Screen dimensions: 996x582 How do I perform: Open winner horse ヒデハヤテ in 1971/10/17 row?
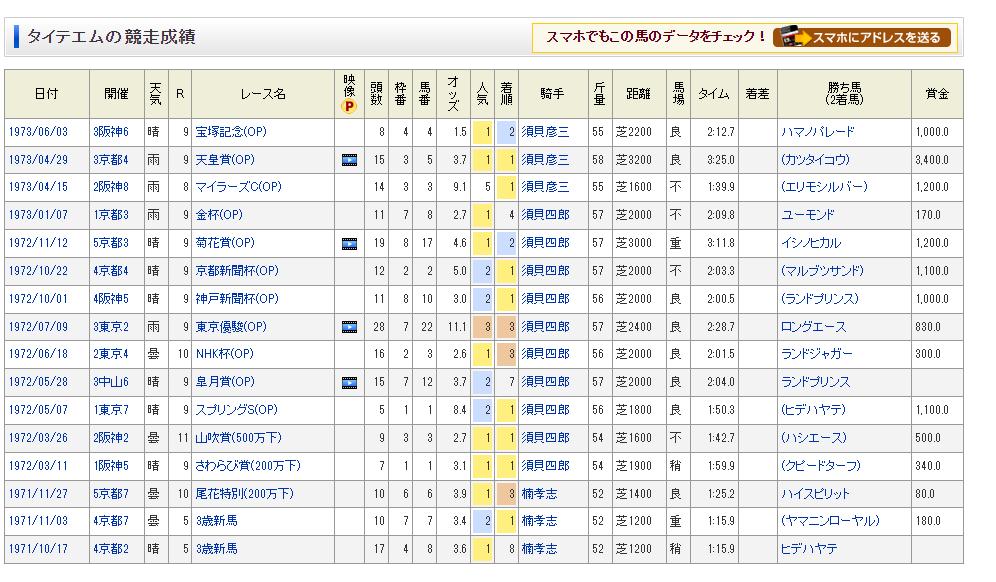coord(809,549)
